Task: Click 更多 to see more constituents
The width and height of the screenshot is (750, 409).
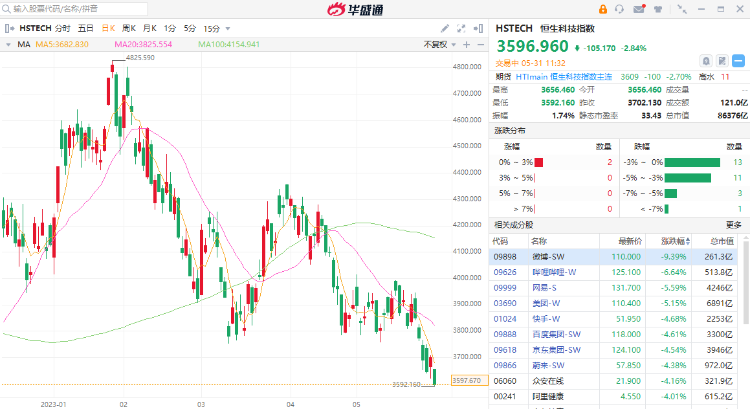Action: click(733, 225)
